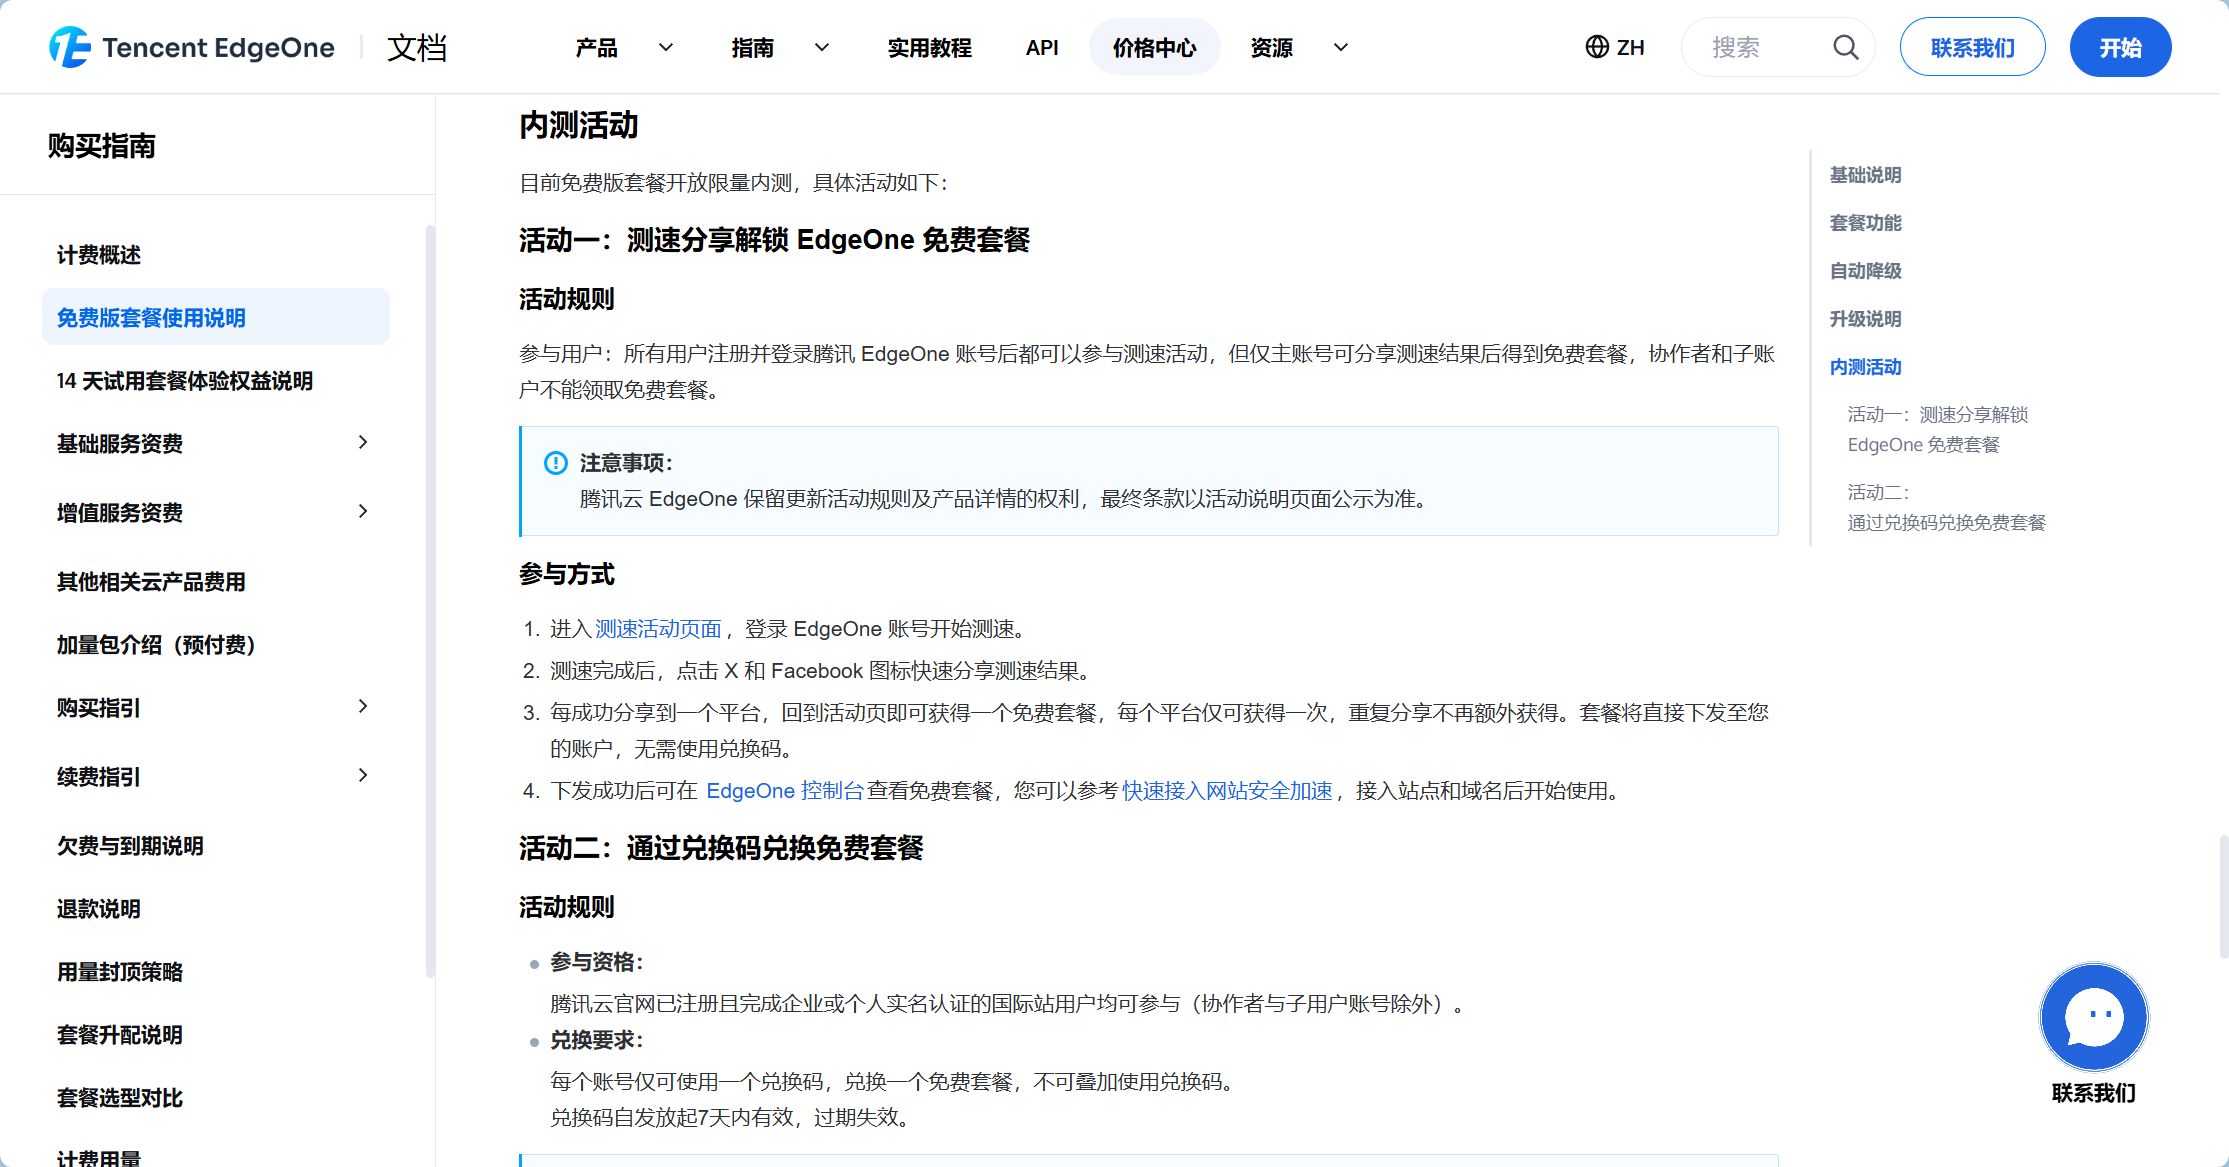
Task: Select the 价格中心 tab
Action: [1154, 47]
